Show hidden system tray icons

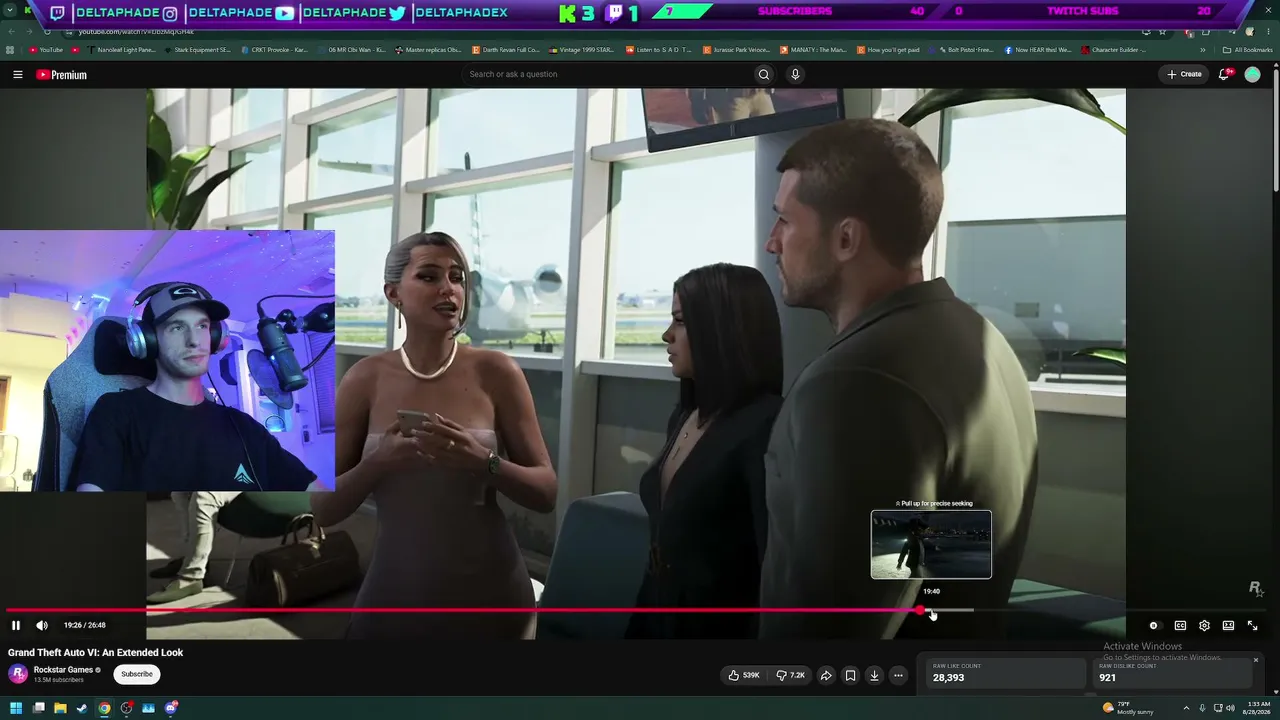1186,708
